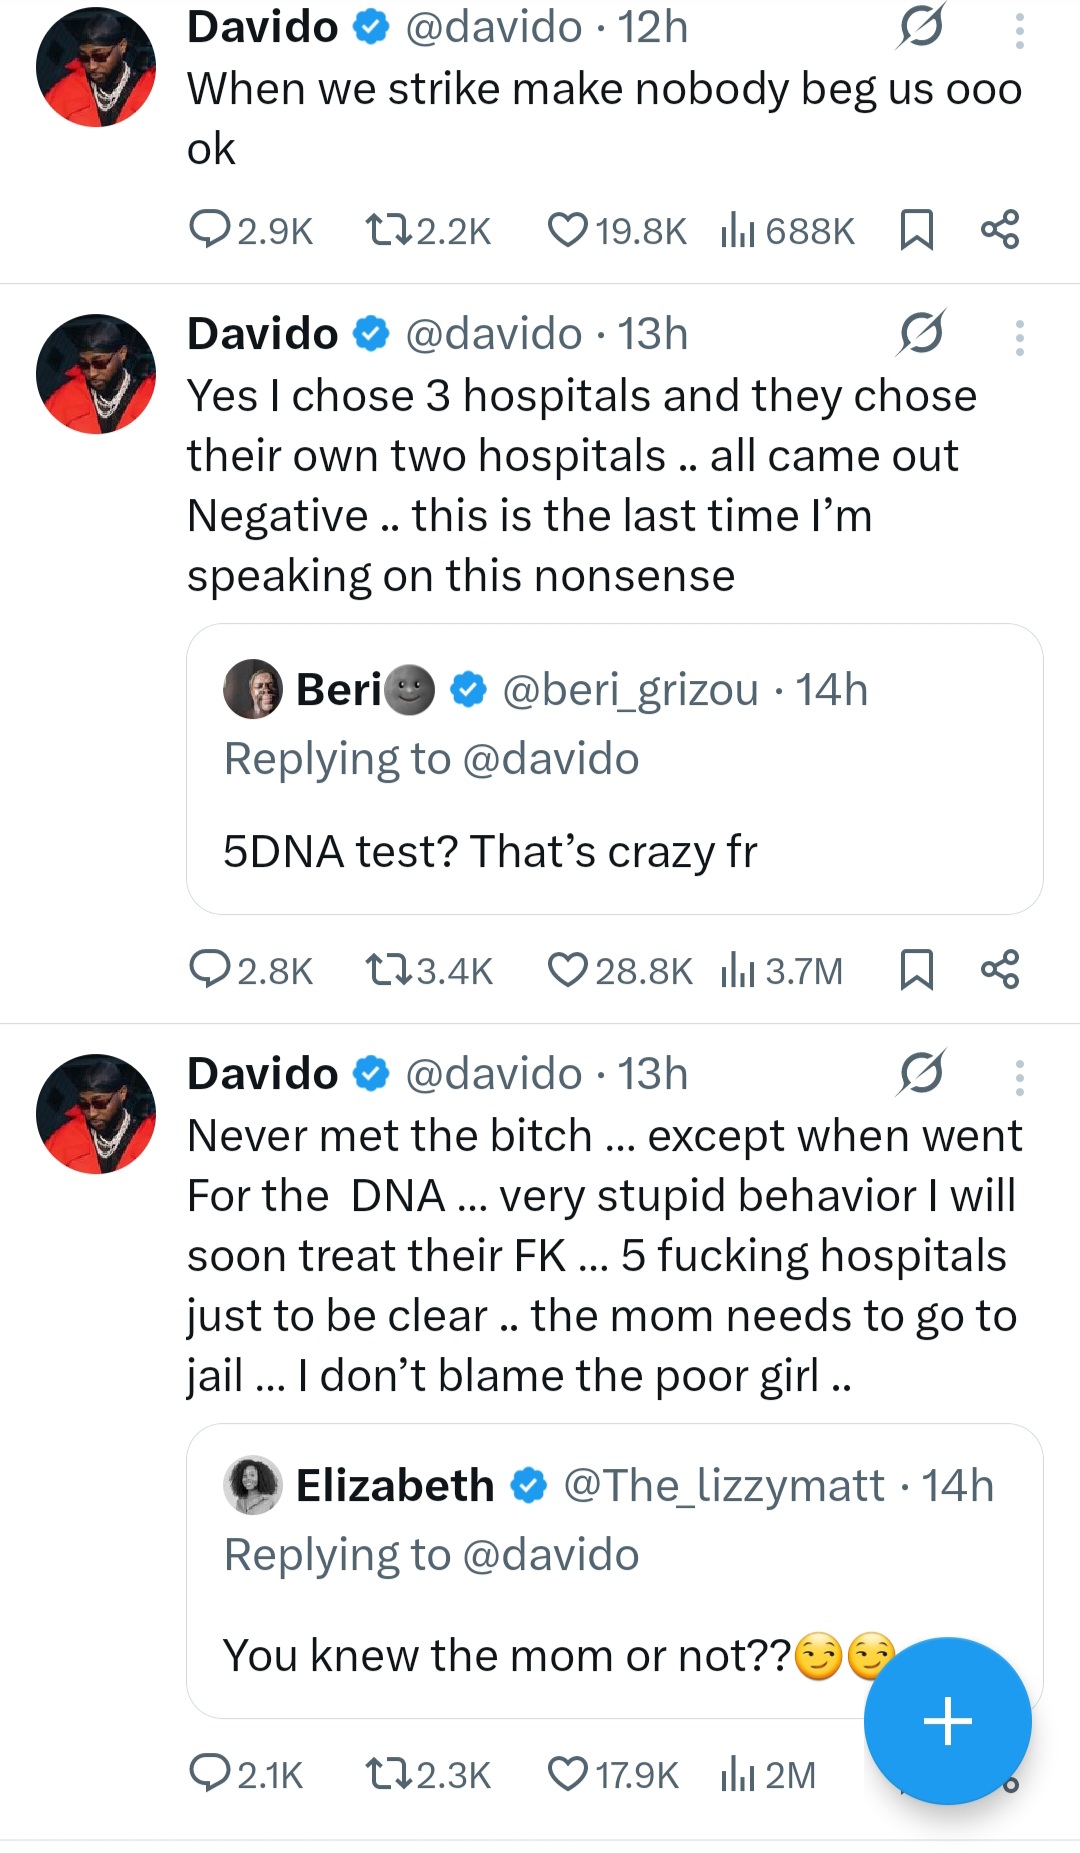Screen dimensions: 1080x1853
Task: Retweet the 'When we strike' tweet
Action: 388,230
